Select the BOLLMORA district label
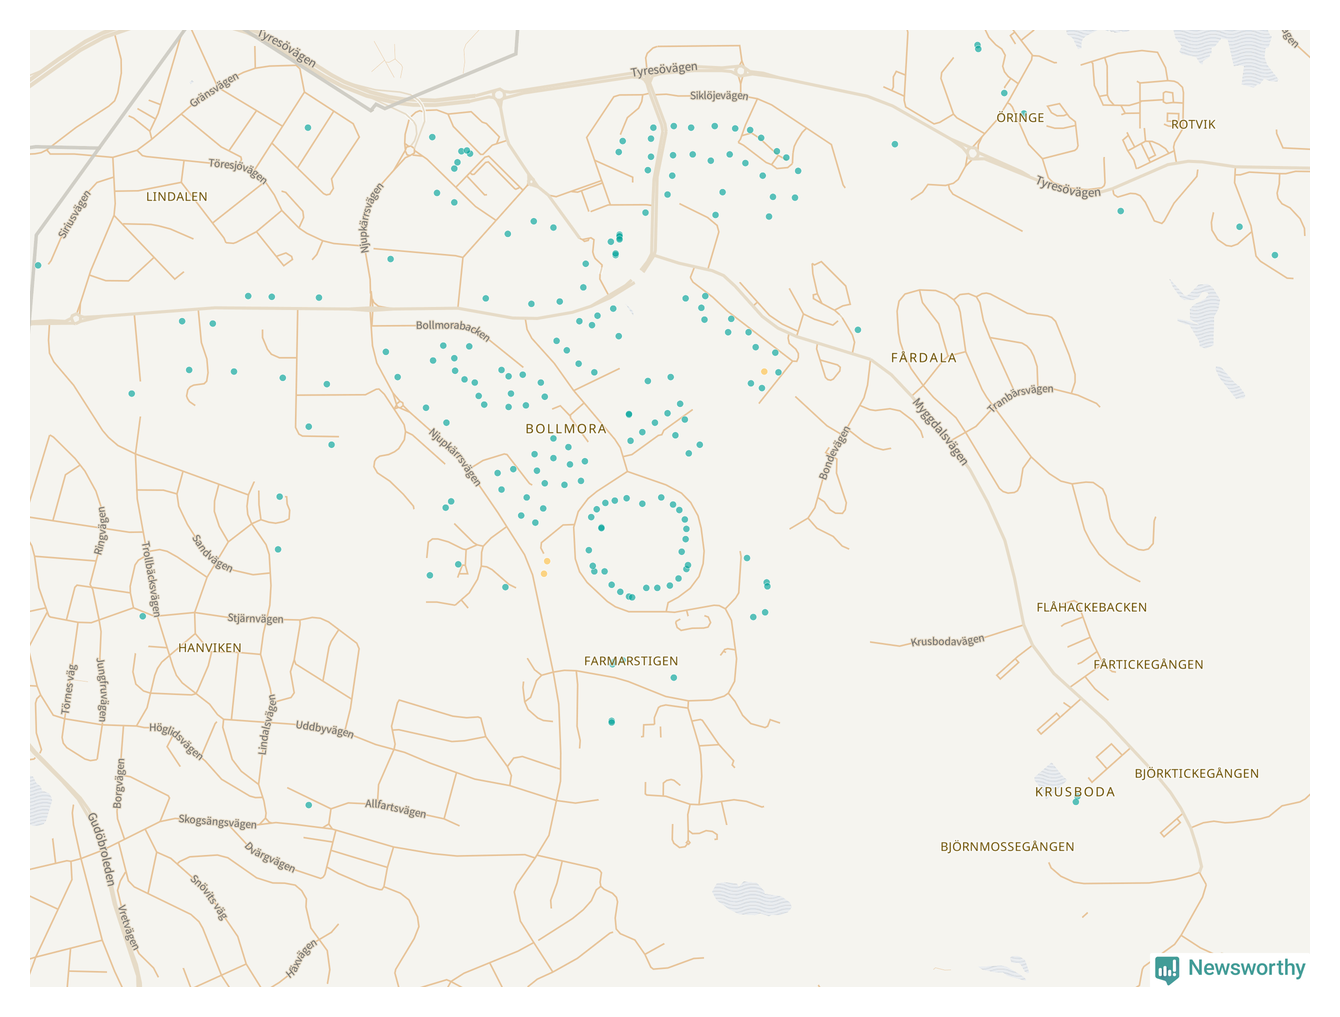This screenshot has height=1017, width=1340. 566,429
